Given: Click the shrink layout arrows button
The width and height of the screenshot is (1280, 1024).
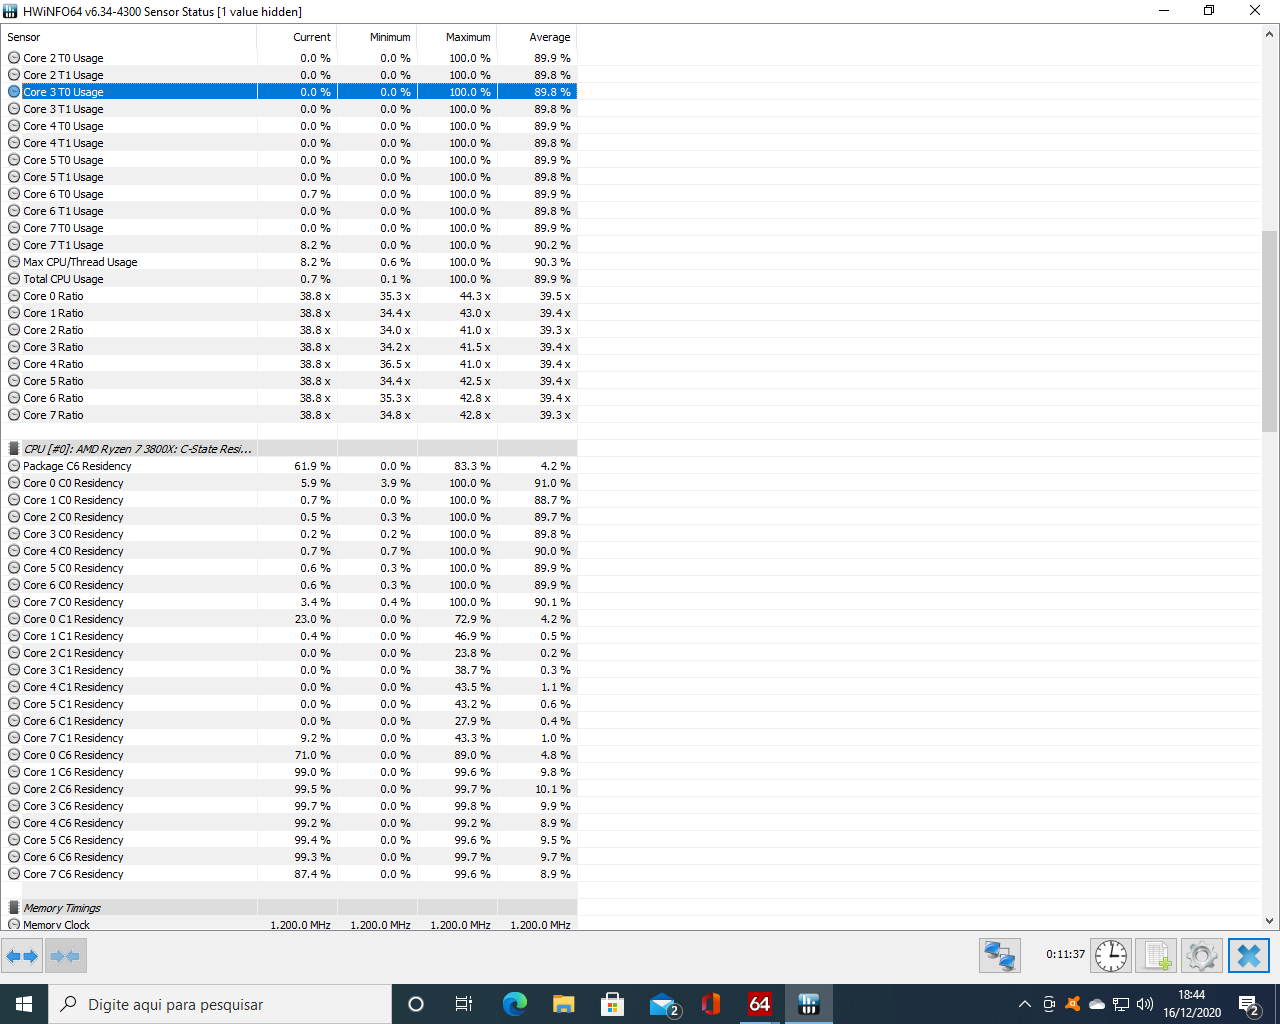Looking at the screenshot, I should pos(65,956).
